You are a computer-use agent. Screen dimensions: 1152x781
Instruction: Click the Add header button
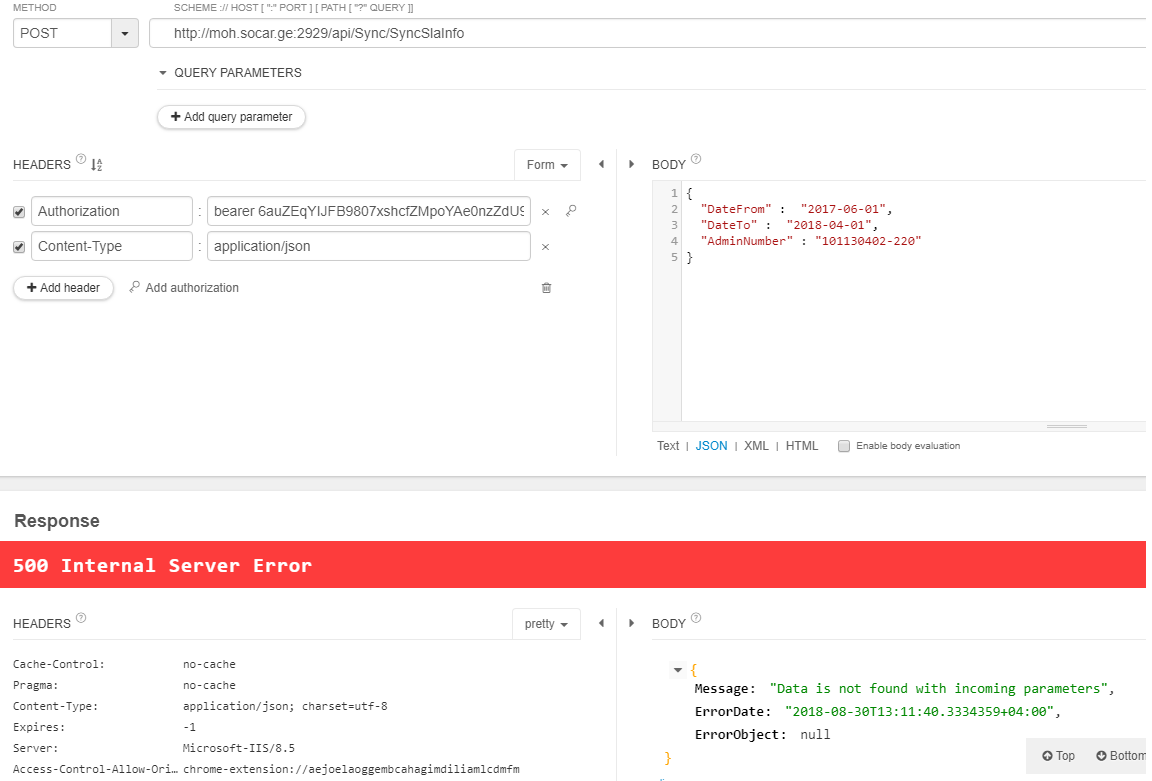(63, 288)
